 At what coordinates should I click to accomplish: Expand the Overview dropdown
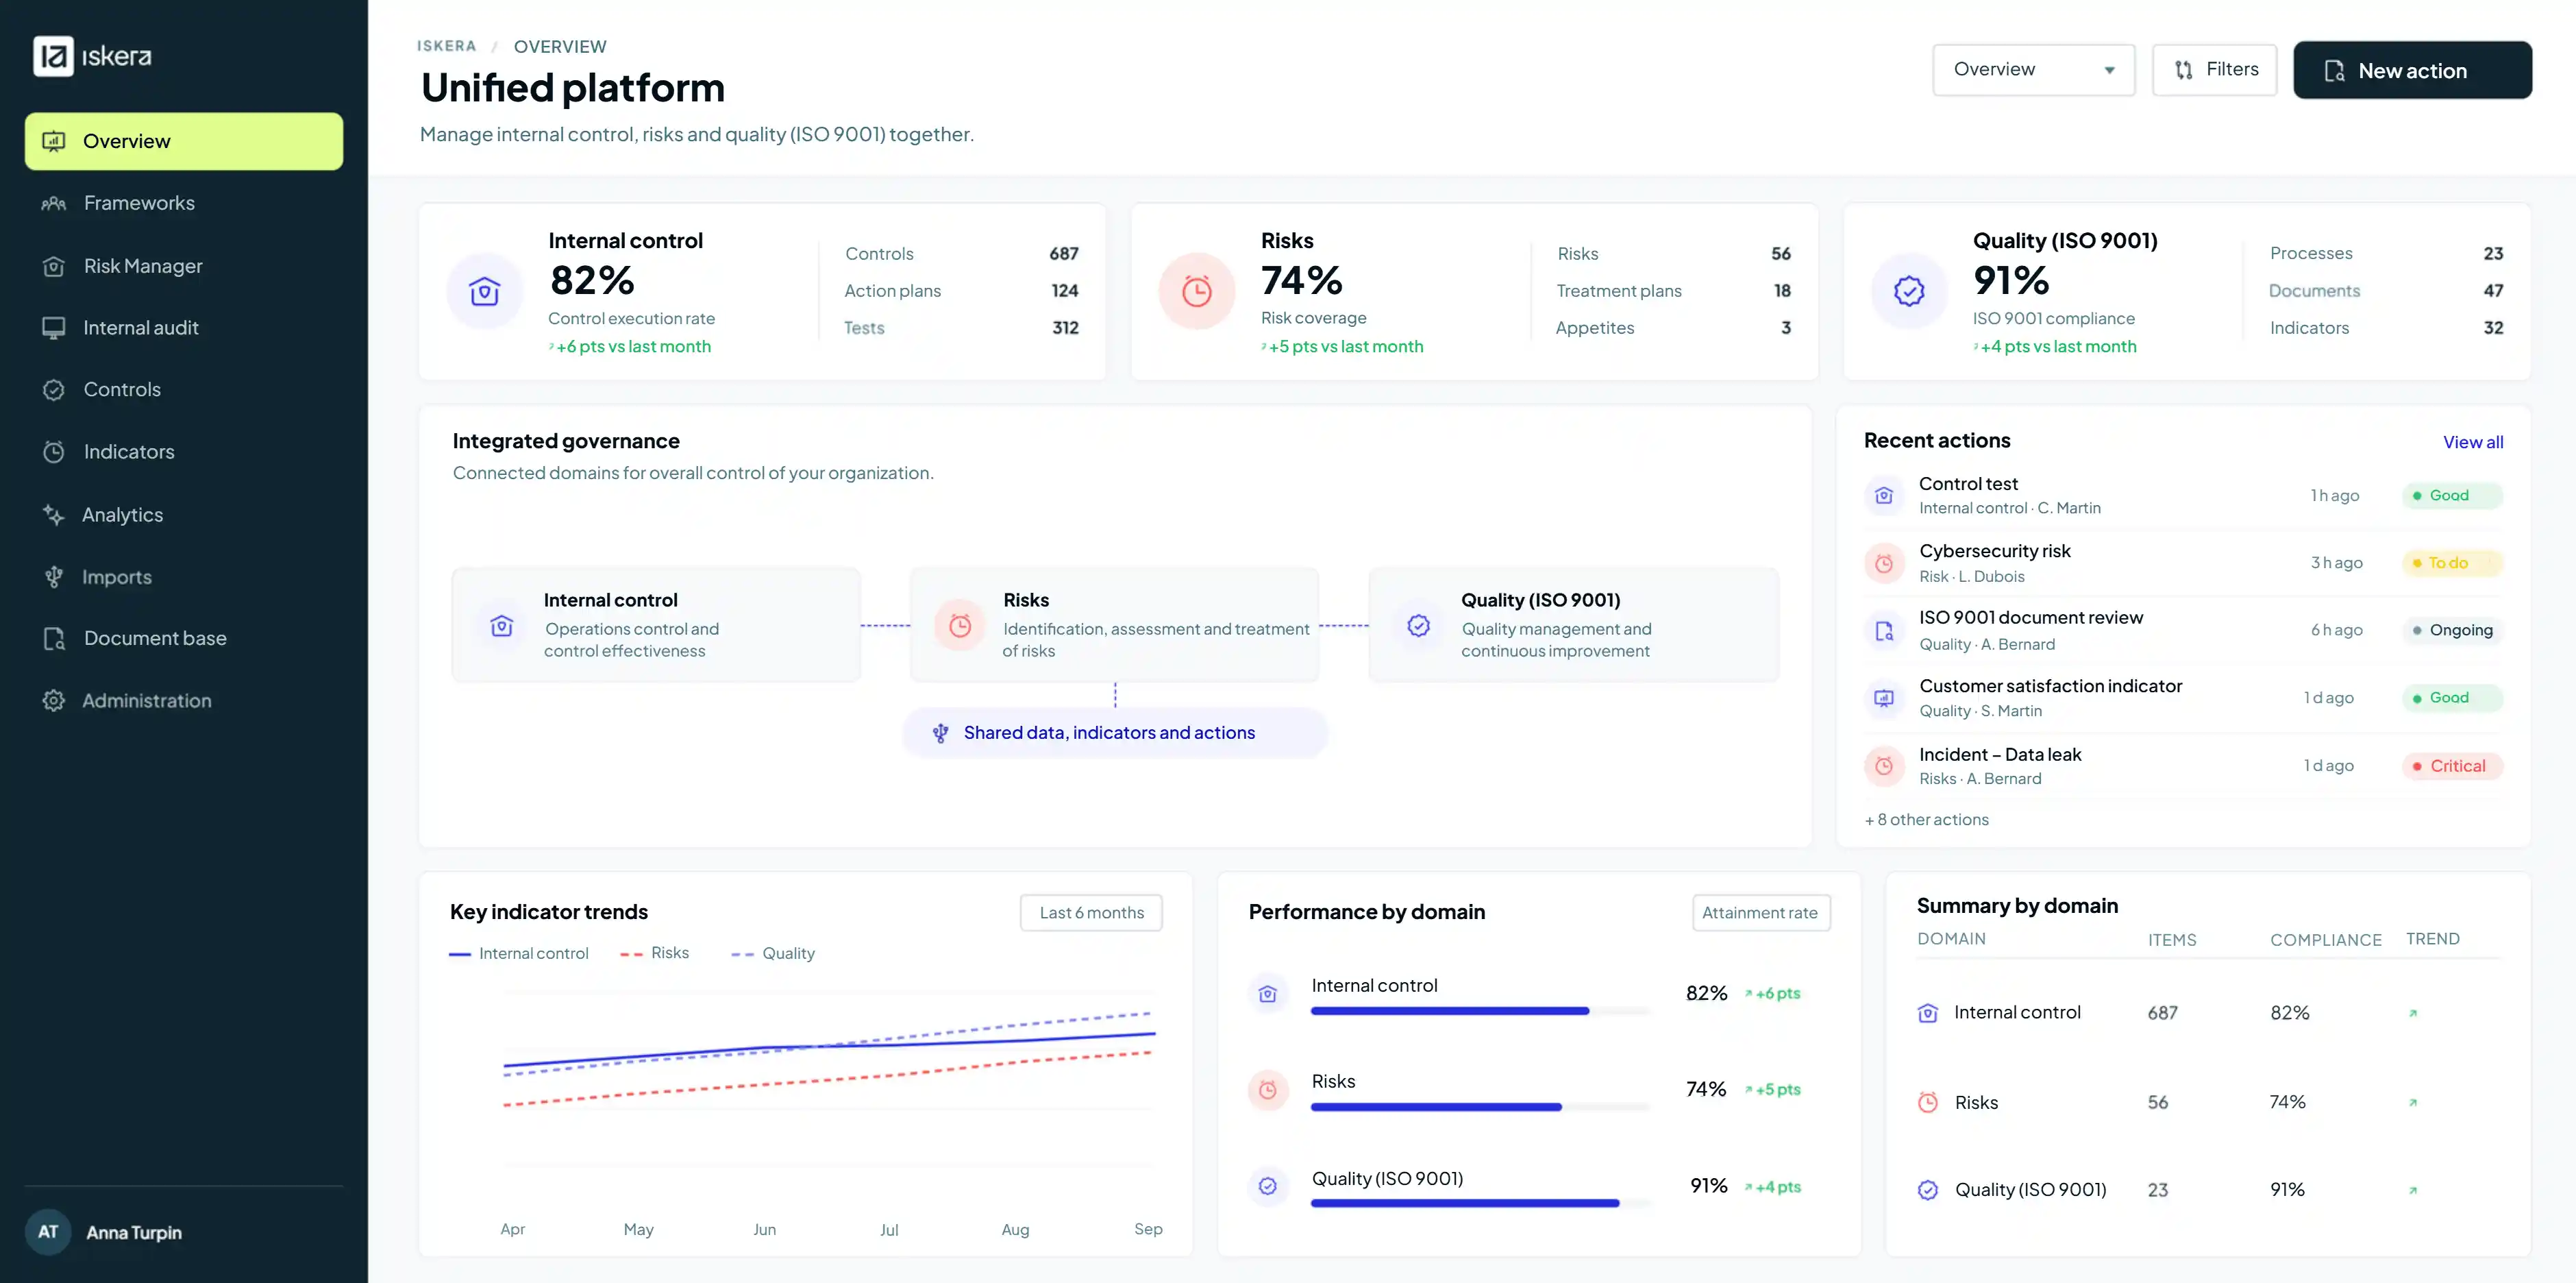click(x=2033, y=70)
